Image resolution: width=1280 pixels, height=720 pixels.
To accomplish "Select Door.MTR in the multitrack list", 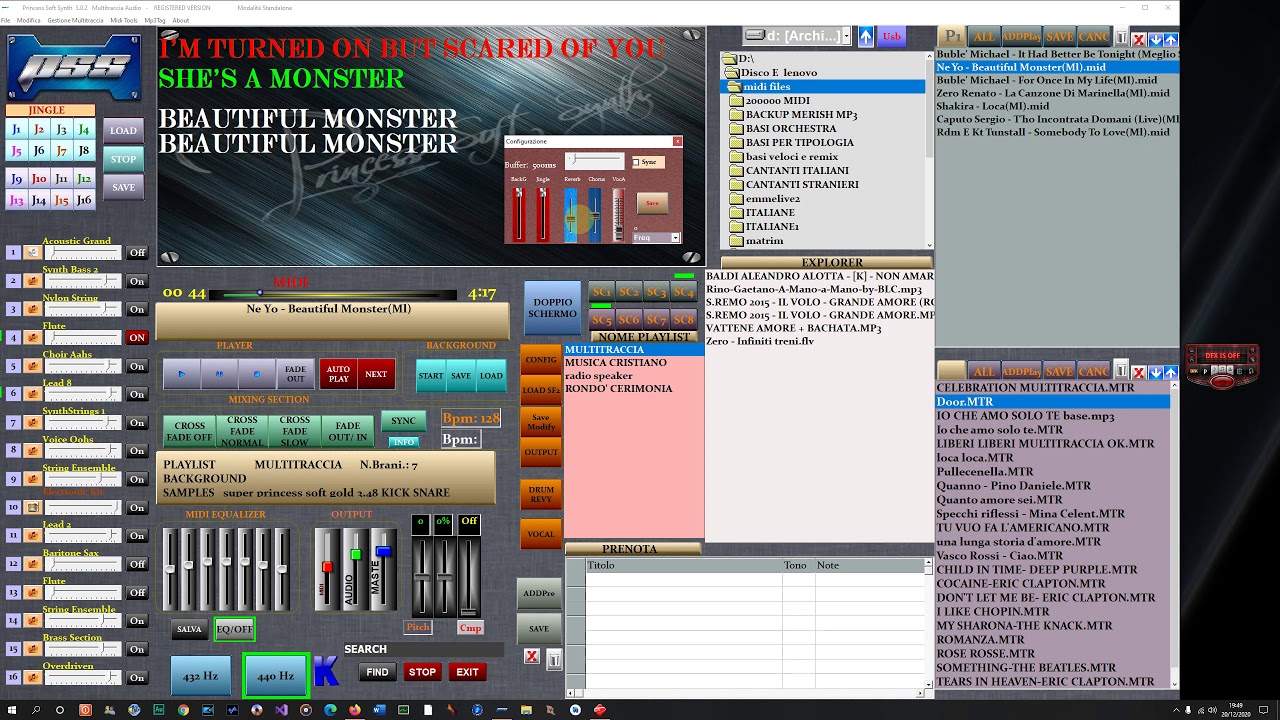I will pos(1053,402).
